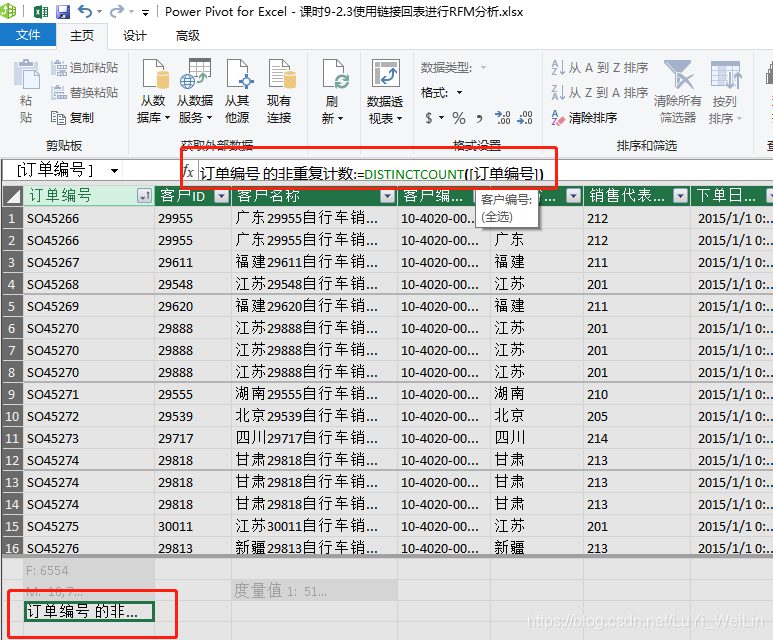Click the Undo arrow icon
The width and height of the screenshot is (773, 640).
85,11
